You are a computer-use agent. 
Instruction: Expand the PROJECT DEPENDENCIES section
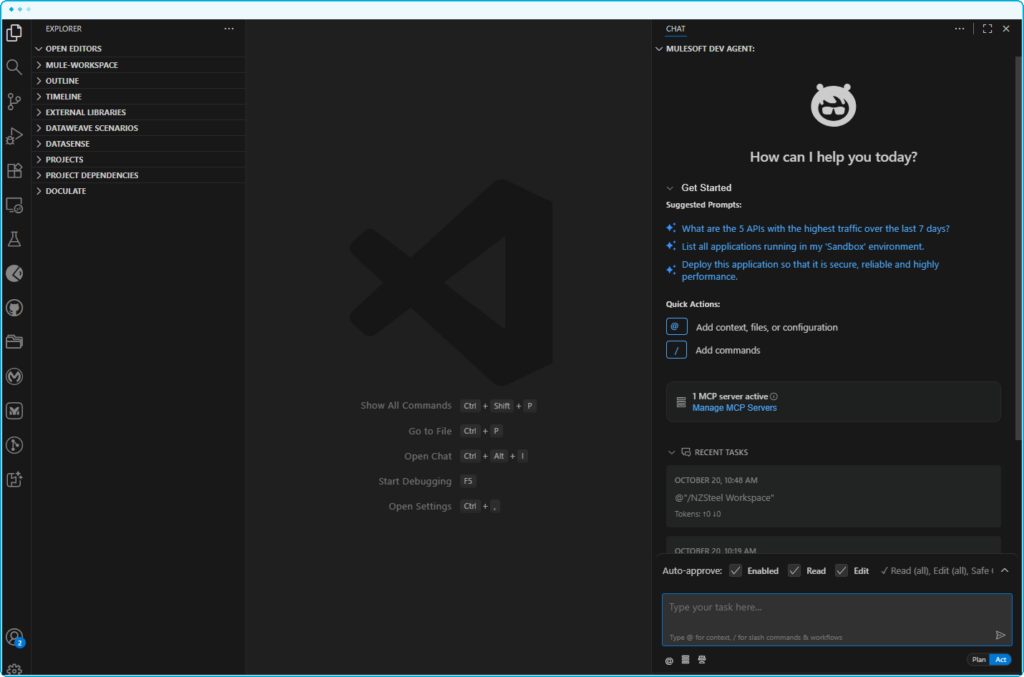(x=138, y=175)
